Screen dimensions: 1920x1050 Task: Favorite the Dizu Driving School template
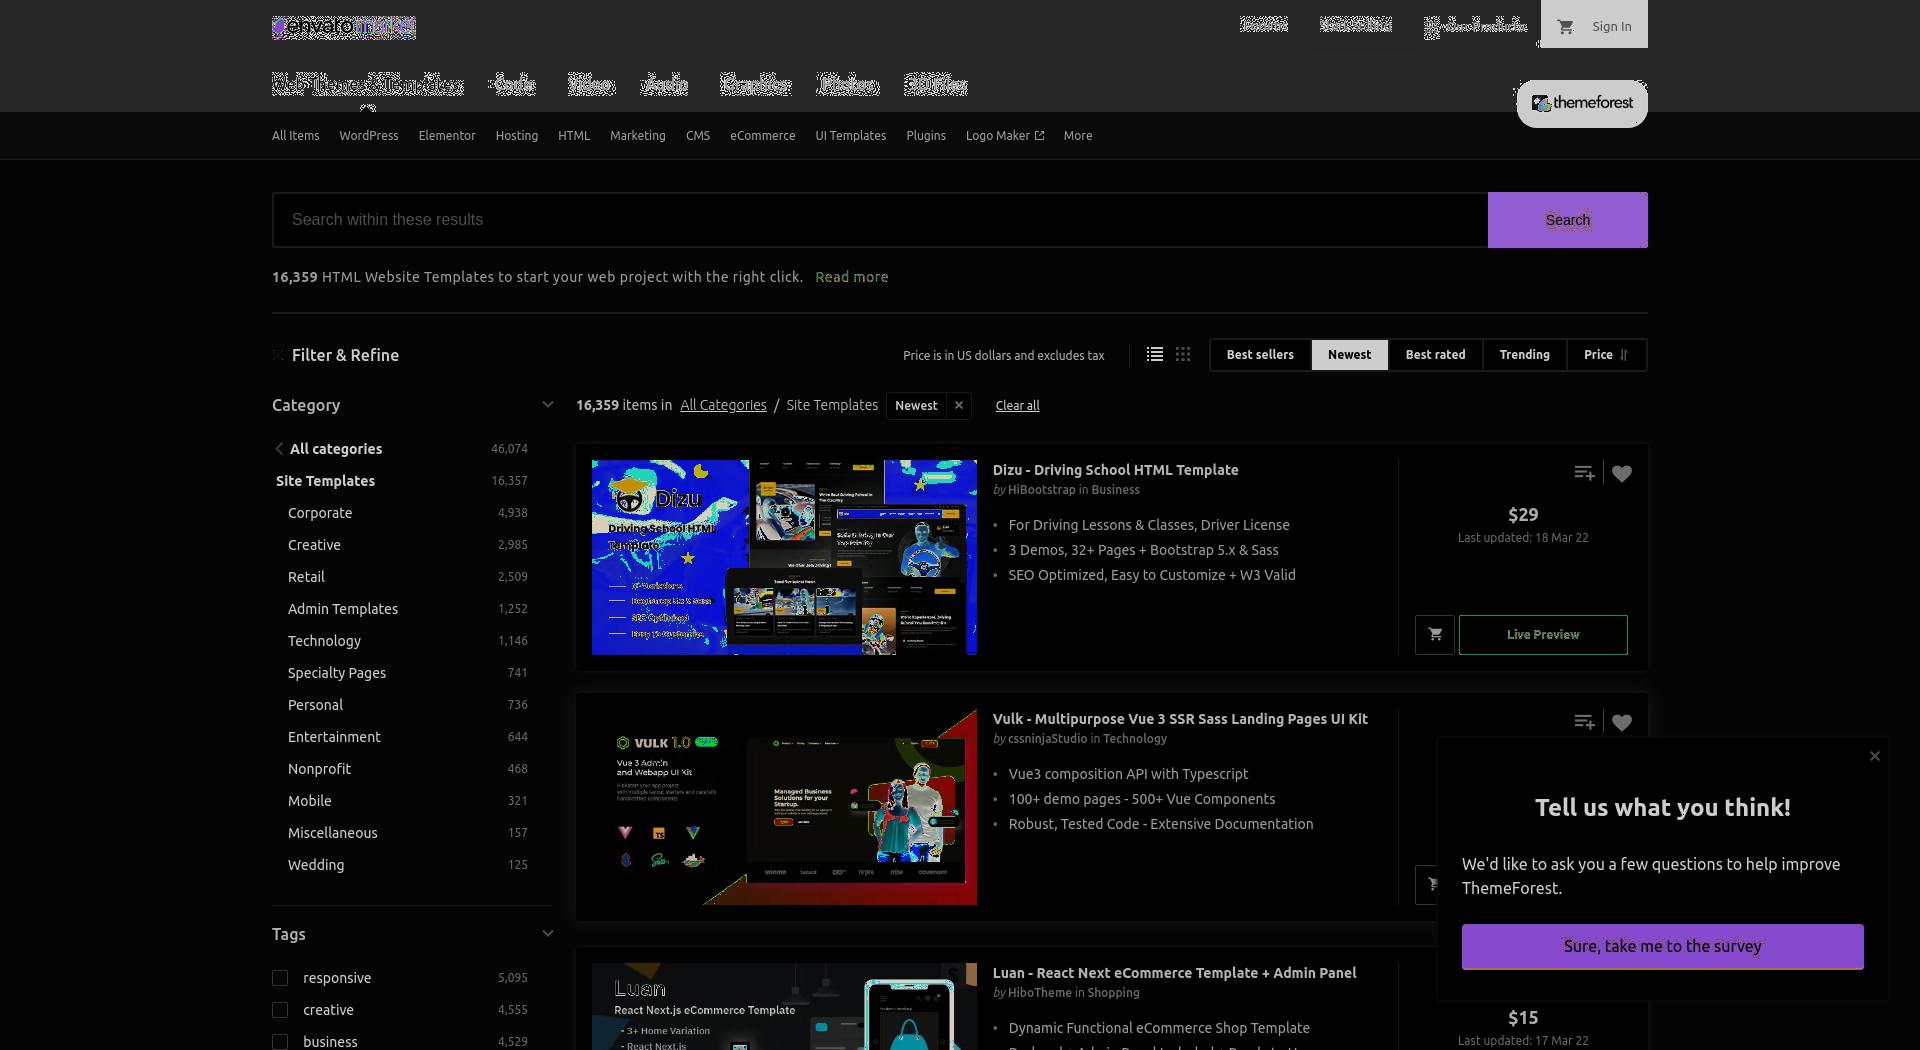(x=1622, y=473)
